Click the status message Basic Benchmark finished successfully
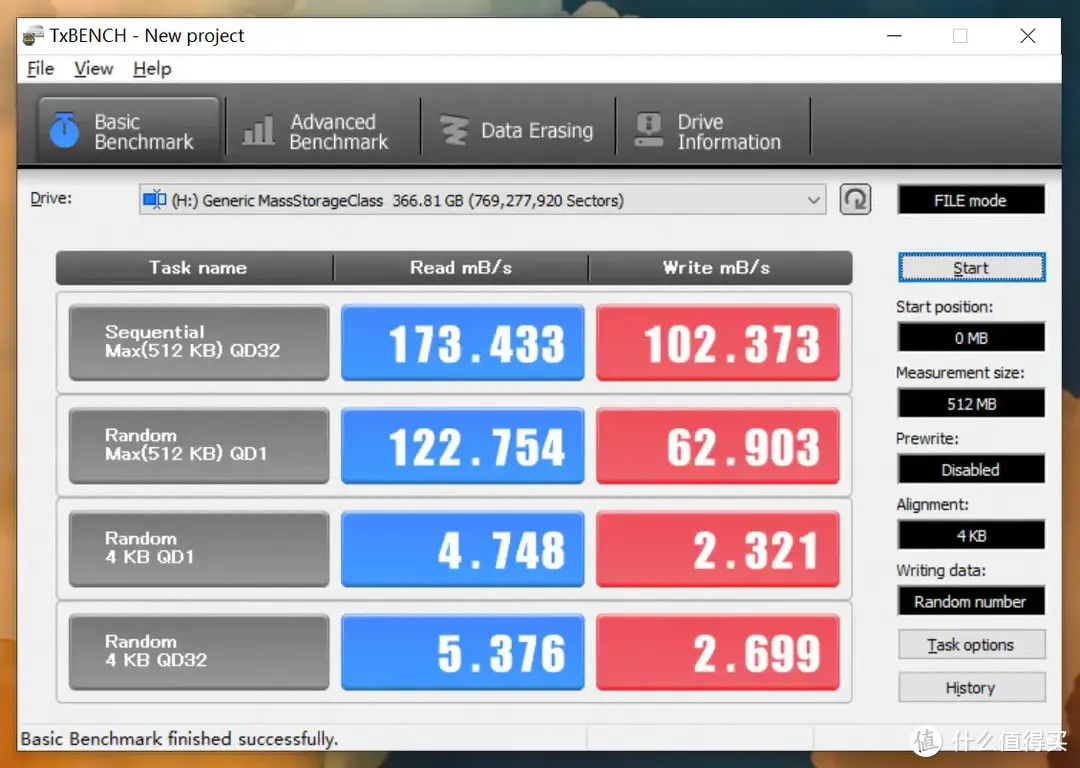1080x768 pixels. coord(179,739)
